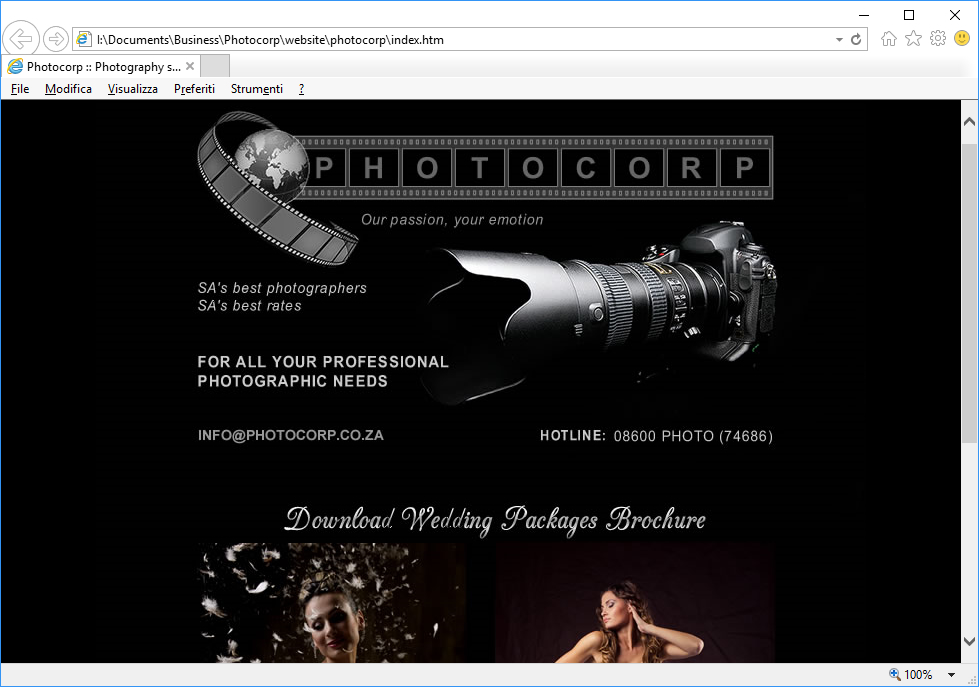Refresh the page with the reload icon
The width and height of the screenshot is (979, 687).
click(x=856, y=39)
